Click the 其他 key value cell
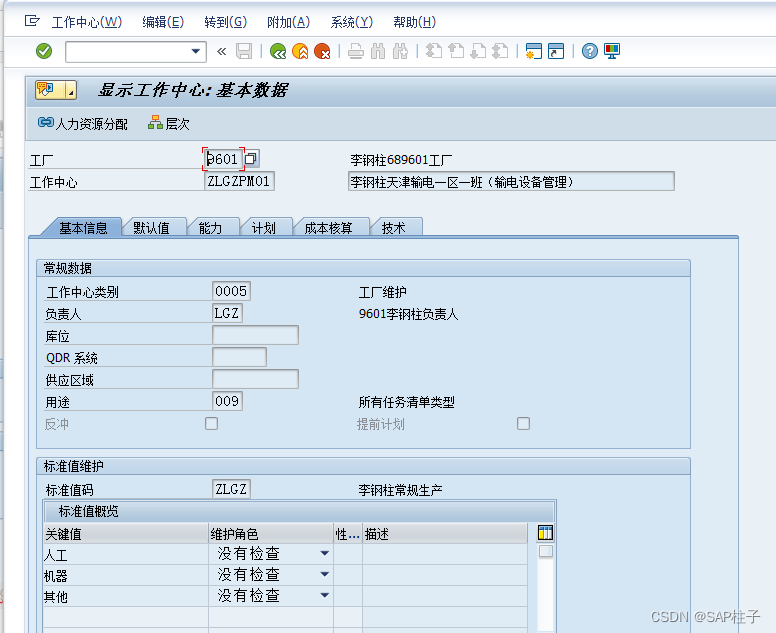Screen dimensions: 776x633 (x=126, y=596)
